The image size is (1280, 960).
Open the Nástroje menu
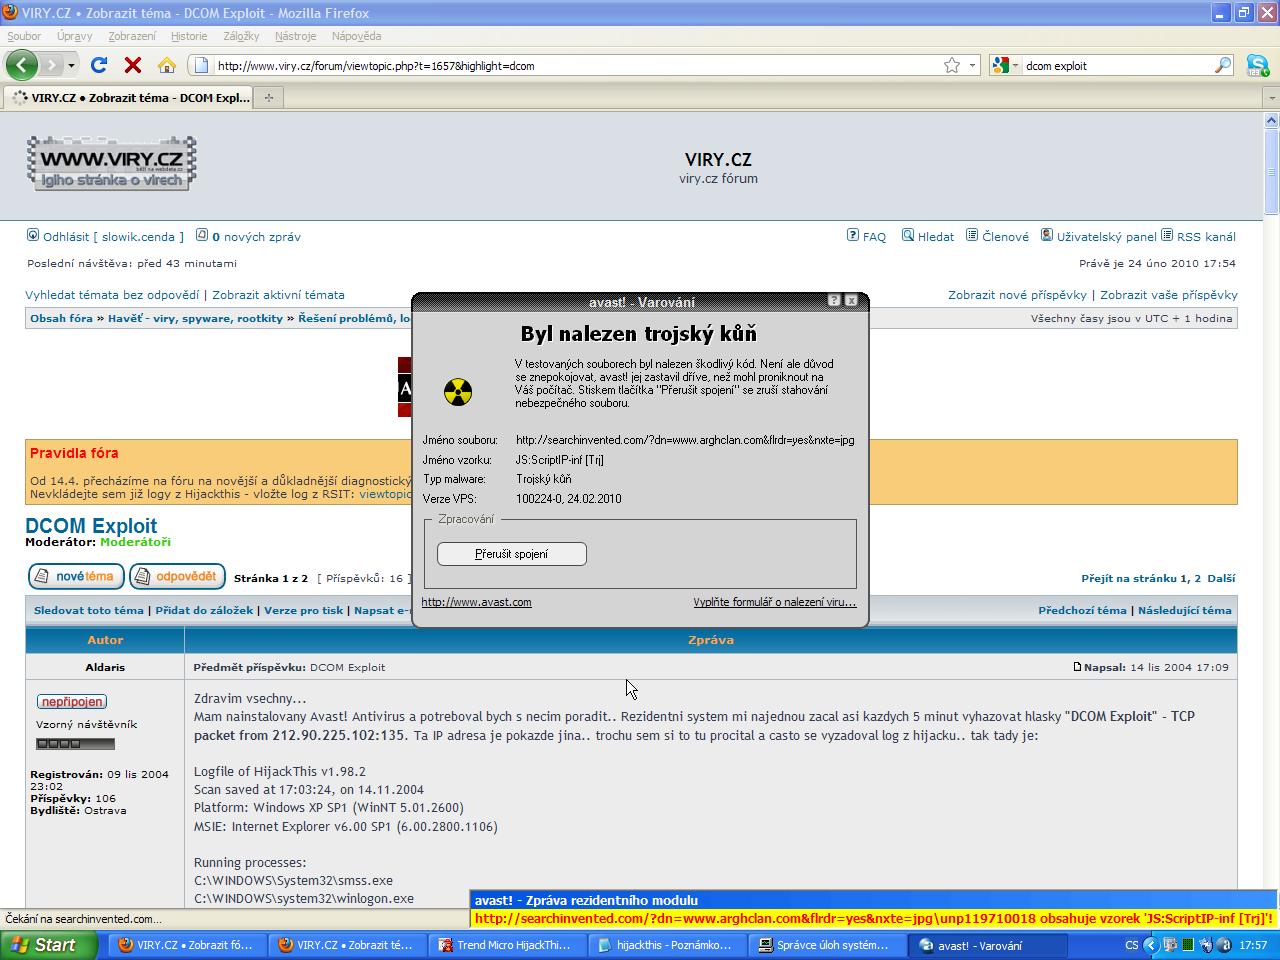point(295,36)
